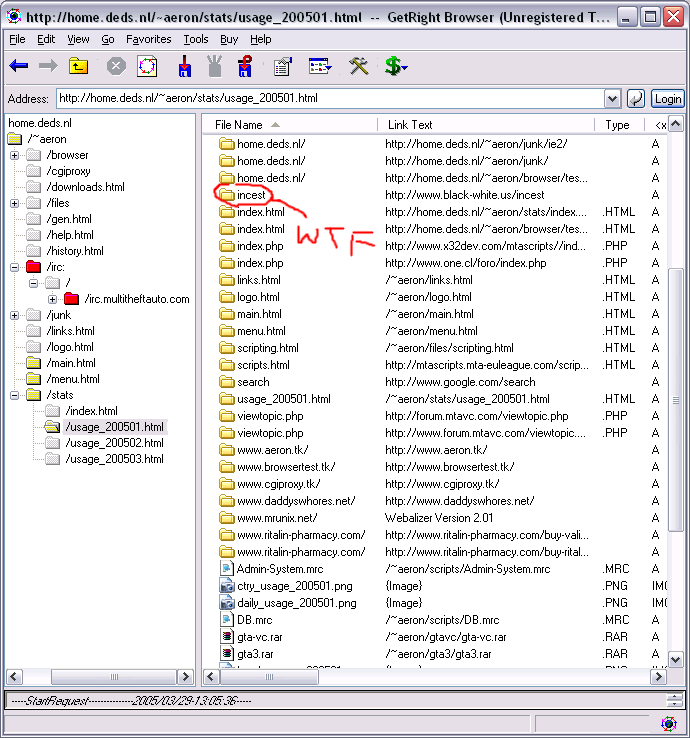690x738 pixels.
Task: Click the status log spinner arrows
Action: pos(674,700)
